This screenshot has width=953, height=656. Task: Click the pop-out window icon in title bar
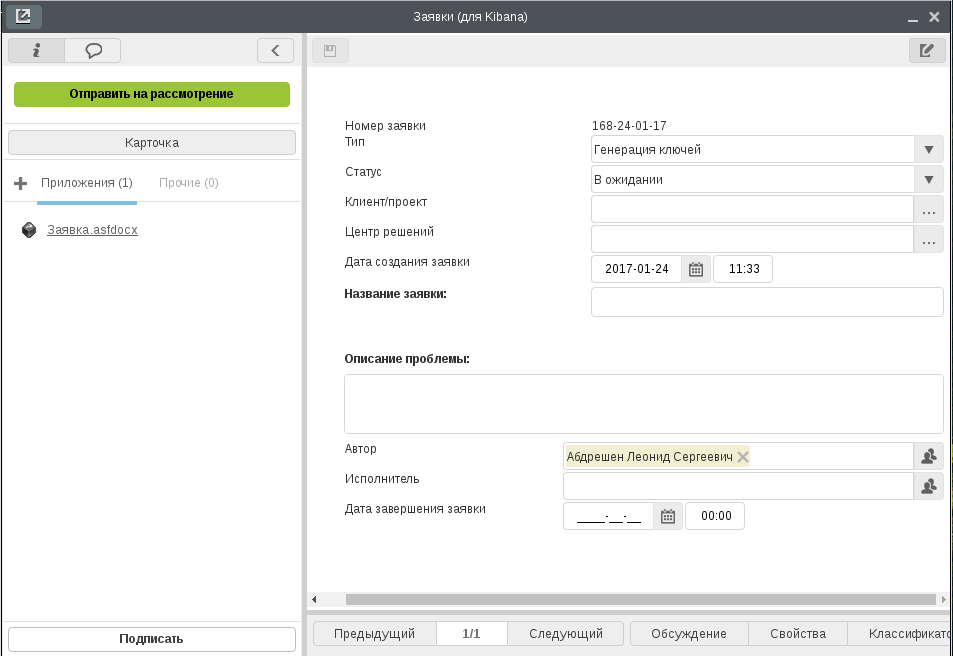coord(23,16)
